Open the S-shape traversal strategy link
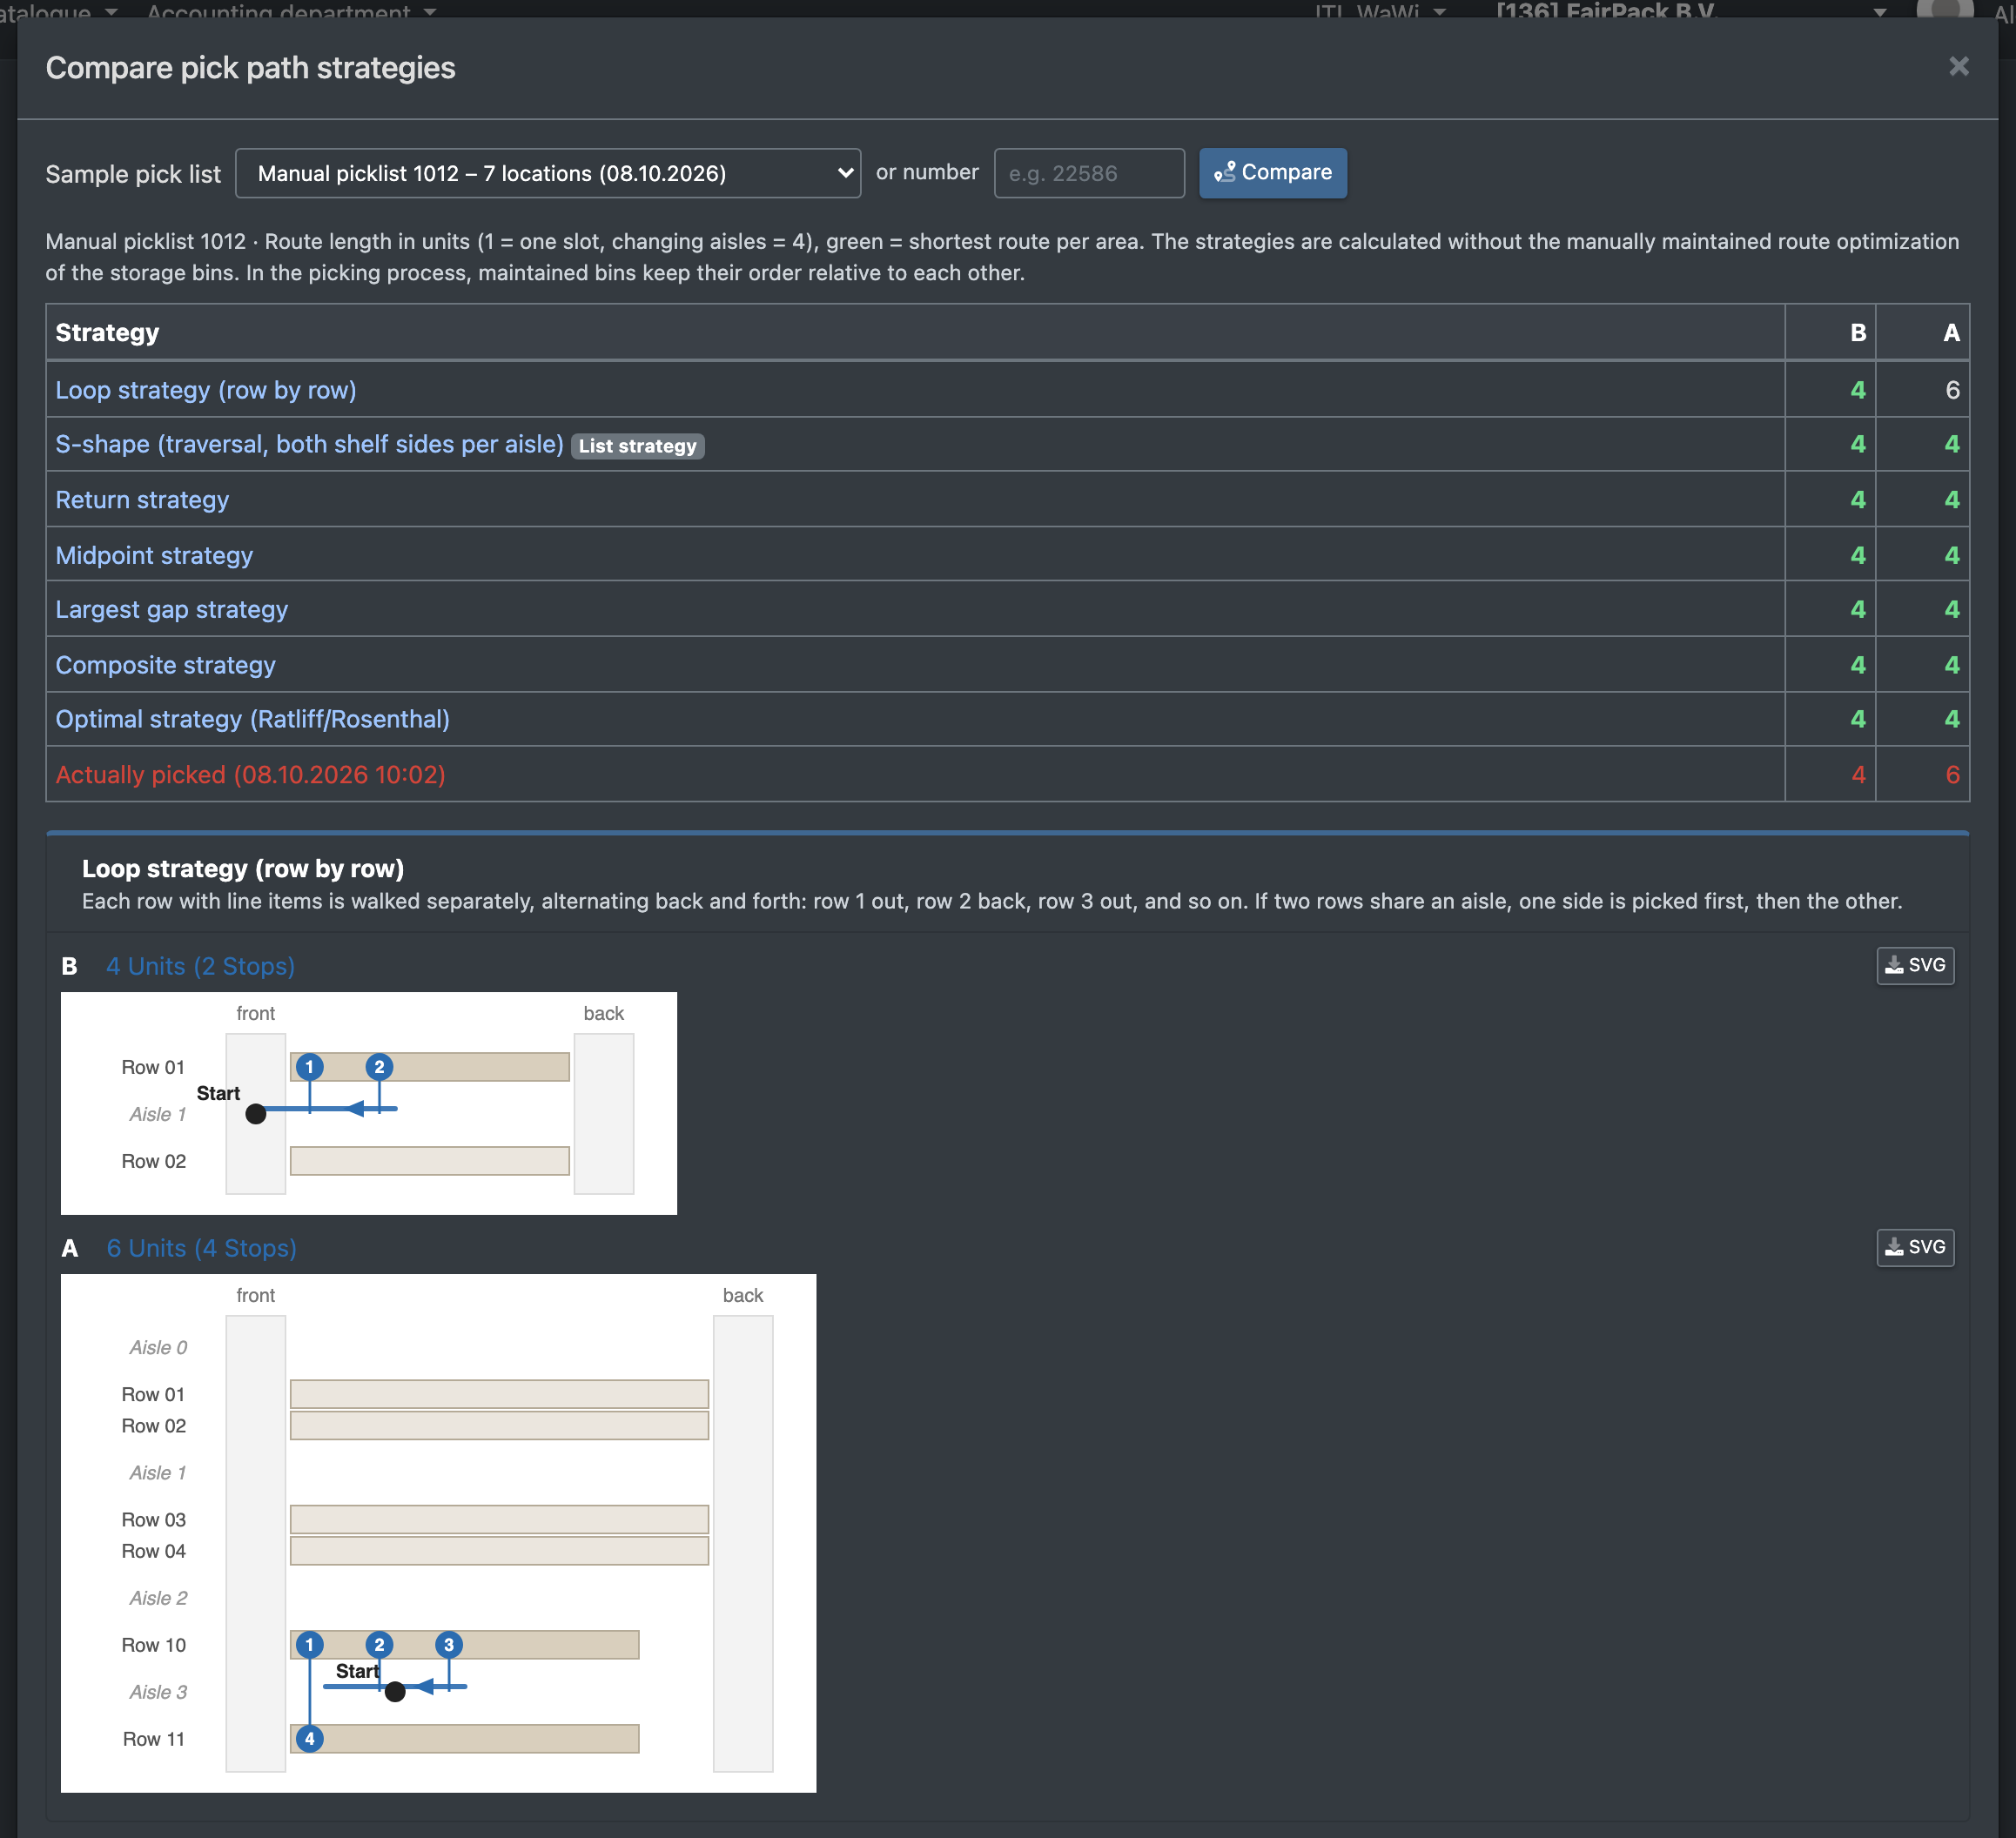 (309, 444)
